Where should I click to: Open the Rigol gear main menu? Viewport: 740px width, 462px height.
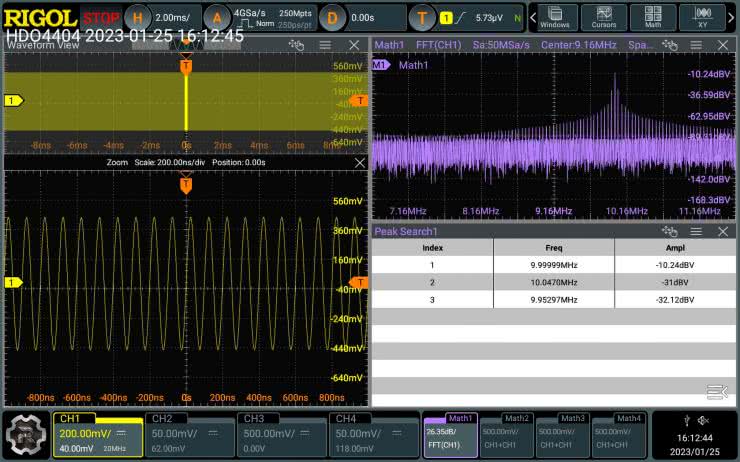[x=24, y=435]
